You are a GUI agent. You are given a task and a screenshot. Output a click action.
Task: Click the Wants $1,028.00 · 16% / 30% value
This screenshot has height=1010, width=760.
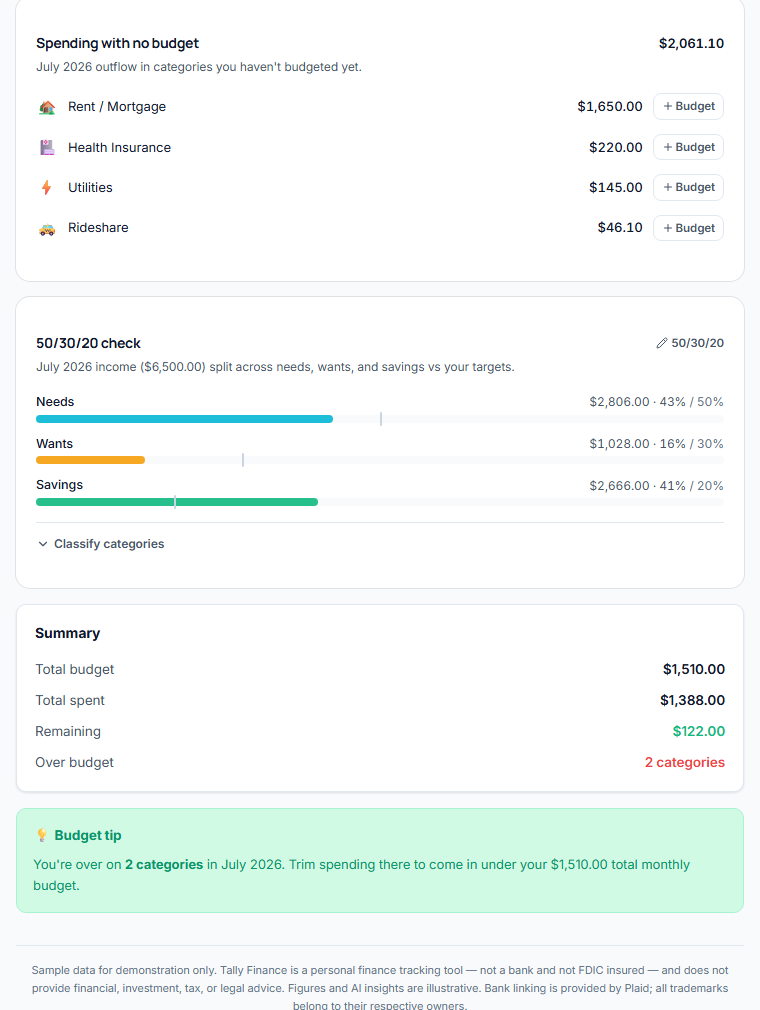[656, 444]
